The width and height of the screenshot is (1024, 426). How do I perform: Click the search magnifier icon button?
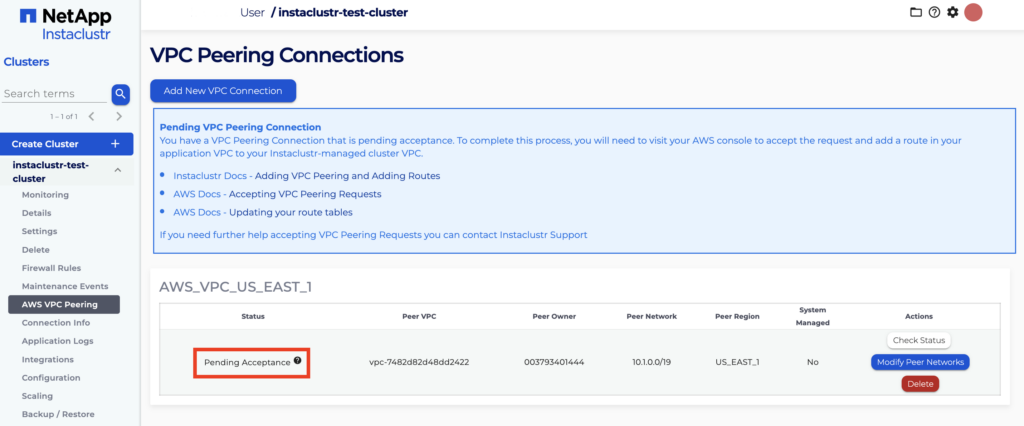(x=120, y=94)
